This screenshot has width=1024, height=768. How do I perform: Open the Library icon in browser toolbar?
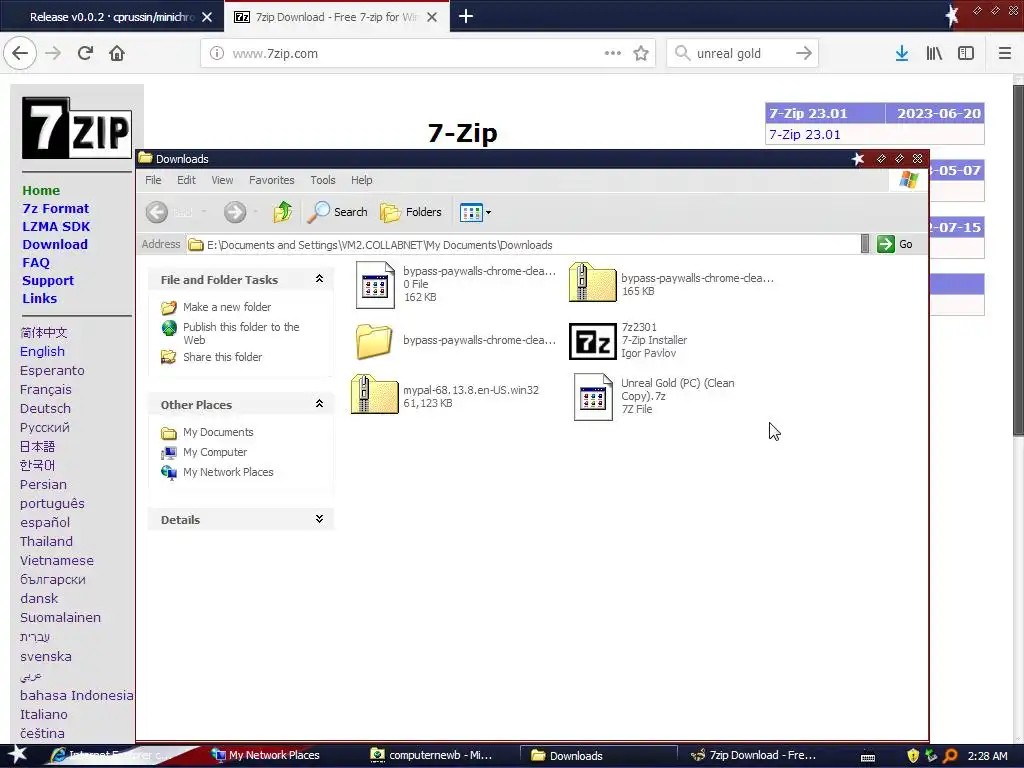(x=934, y=53)
